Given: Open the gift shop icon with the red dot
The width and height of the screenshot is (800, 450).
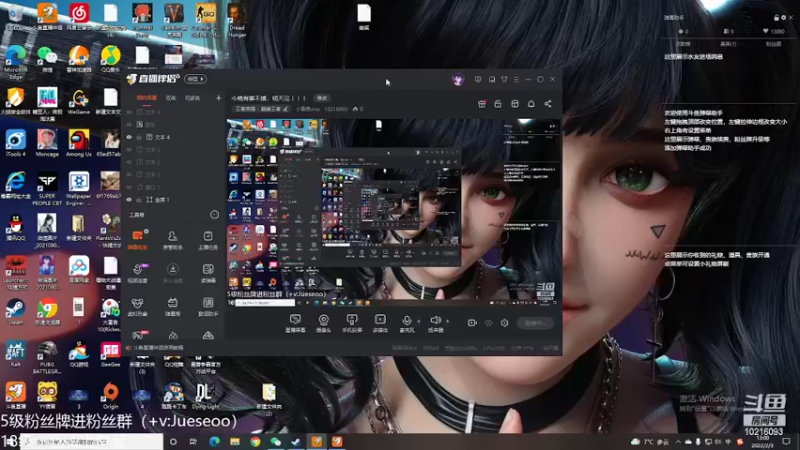Looking at the screenshot, I should coord(482,104).
